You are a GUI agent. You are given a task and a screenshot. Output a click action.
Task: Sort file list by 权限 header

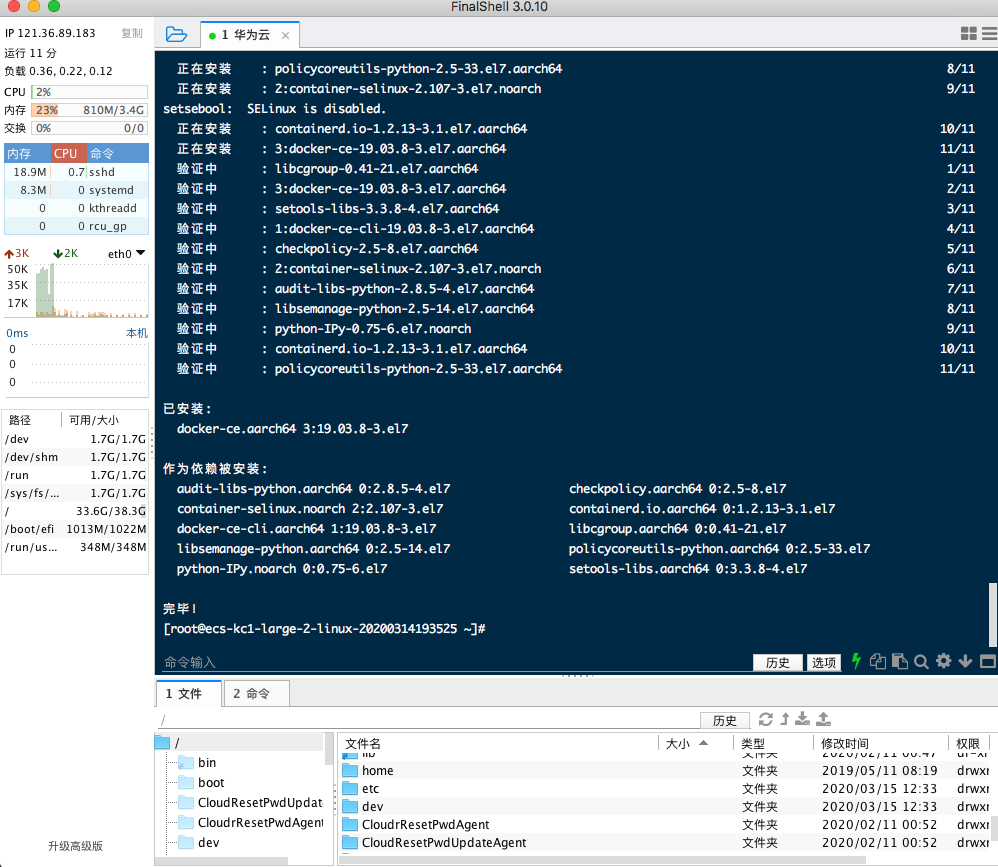(969, 744)
